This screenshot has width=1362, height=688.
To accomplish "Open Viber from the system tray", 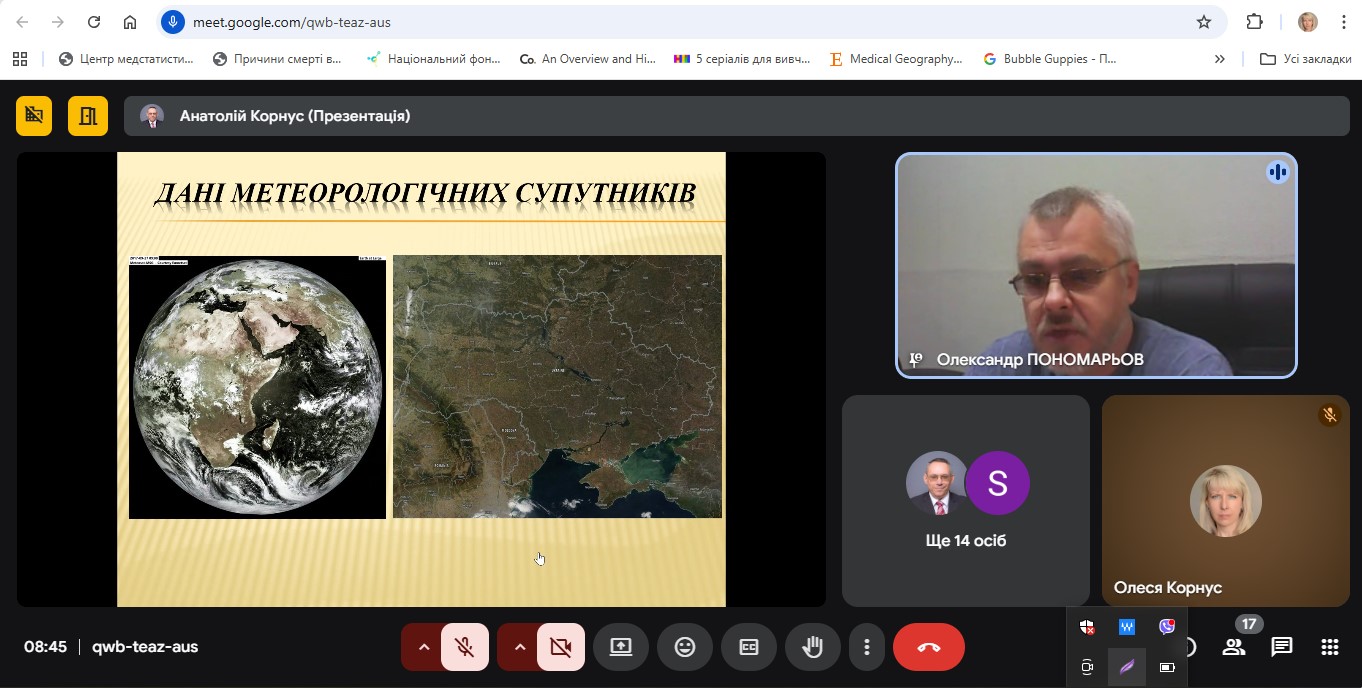I will click(1166, 627).
